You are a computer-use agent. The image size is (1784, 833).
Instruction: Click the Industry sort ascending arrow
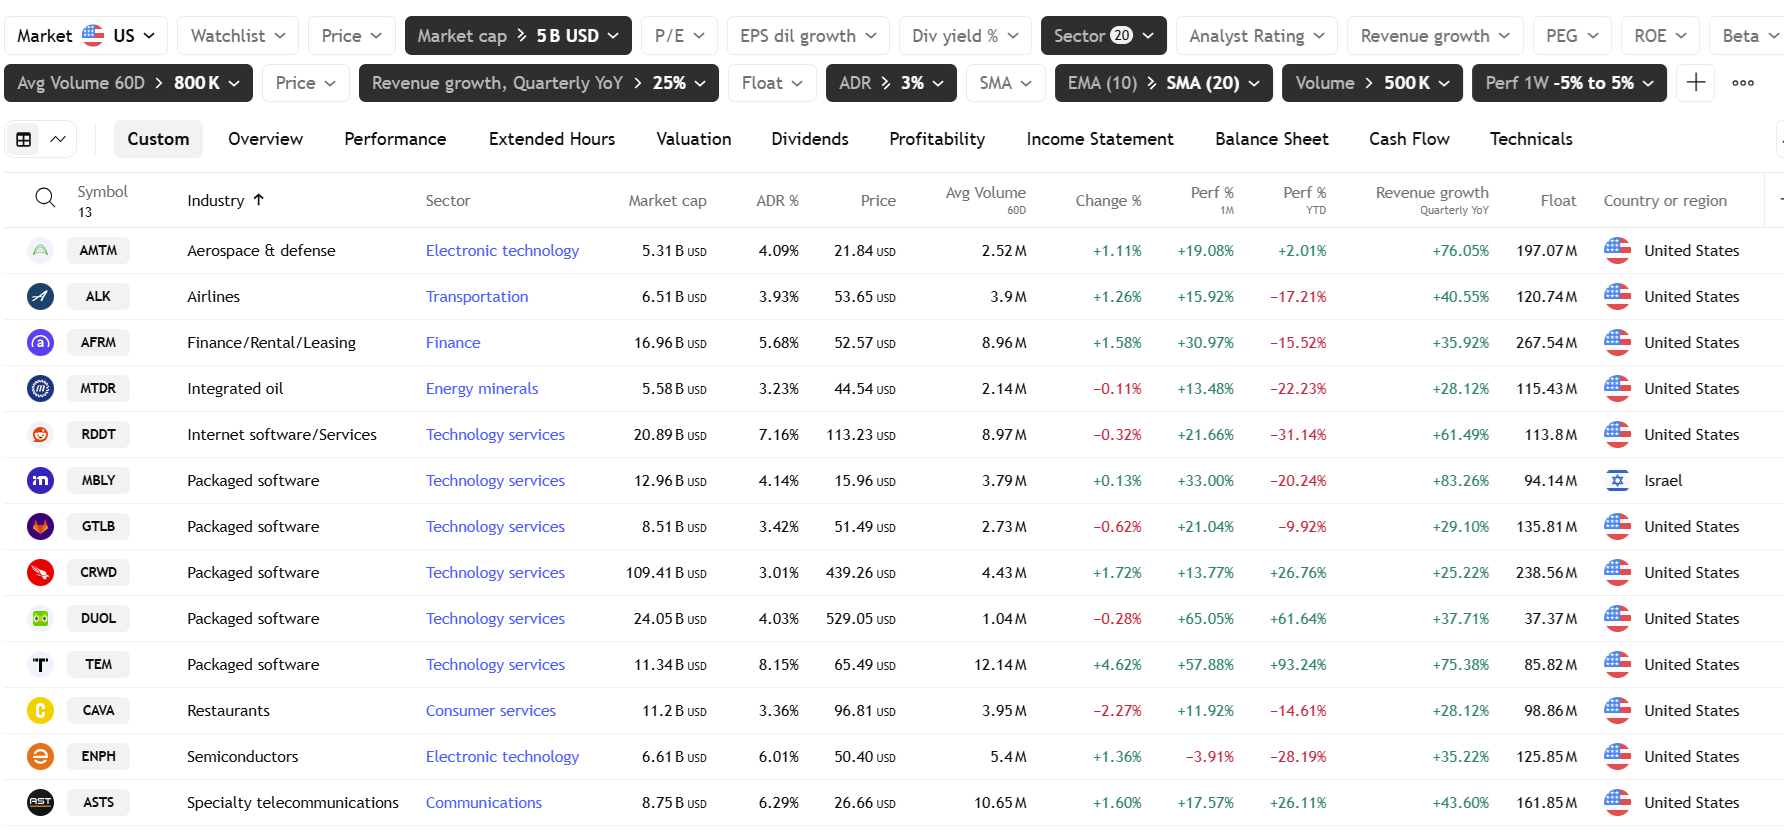click(259, 200)
